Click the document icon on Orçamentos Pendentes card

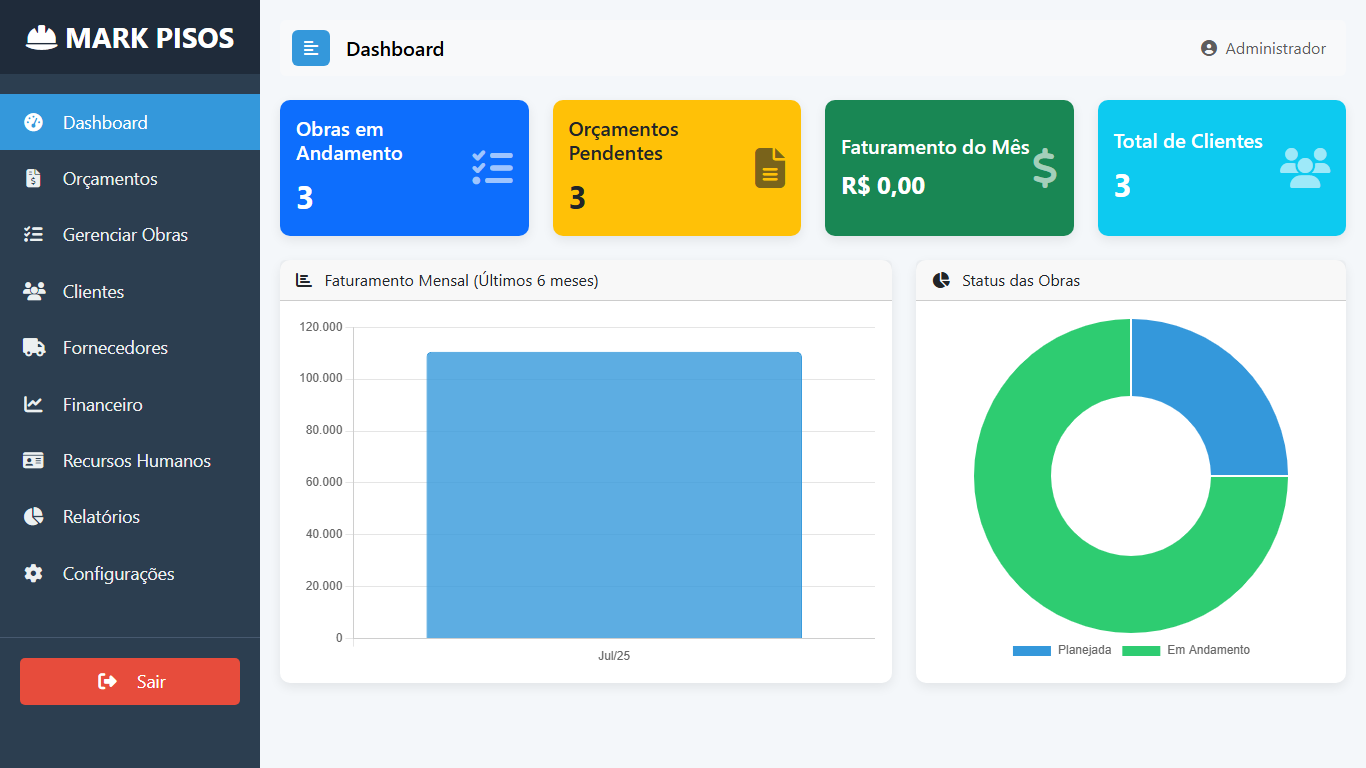pyautogui.click(x=770, y=168)
